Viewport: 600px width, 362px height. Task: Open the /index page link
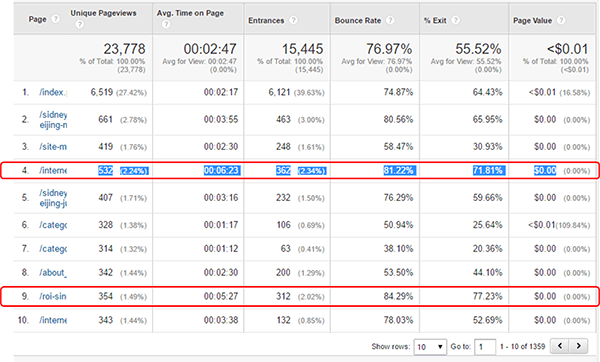click(53, 92)
